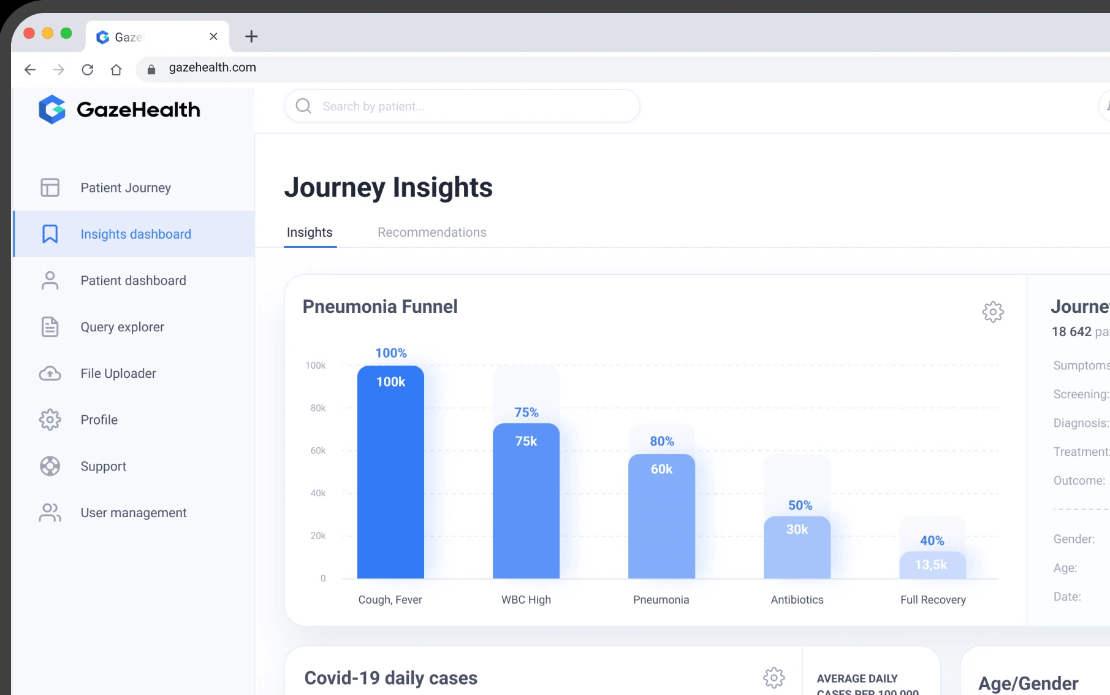Open Profile menu item

[x=134, y=420]
